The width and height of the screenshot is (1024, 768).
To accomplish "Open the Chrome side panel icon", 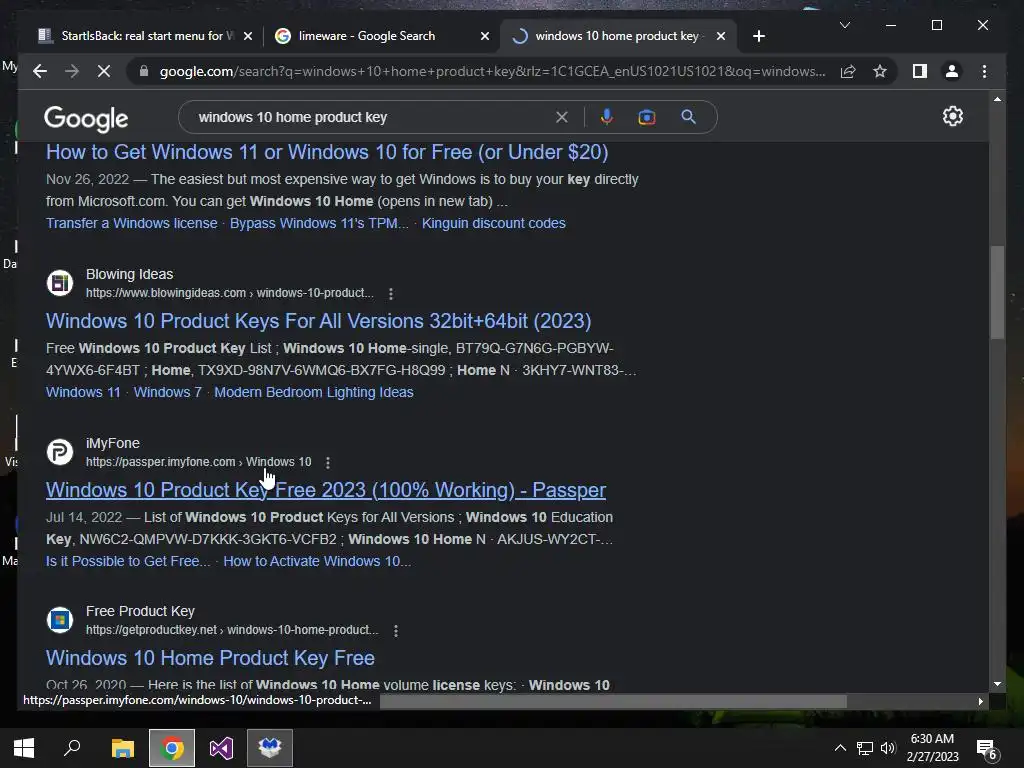I will [x=920, y=71].
